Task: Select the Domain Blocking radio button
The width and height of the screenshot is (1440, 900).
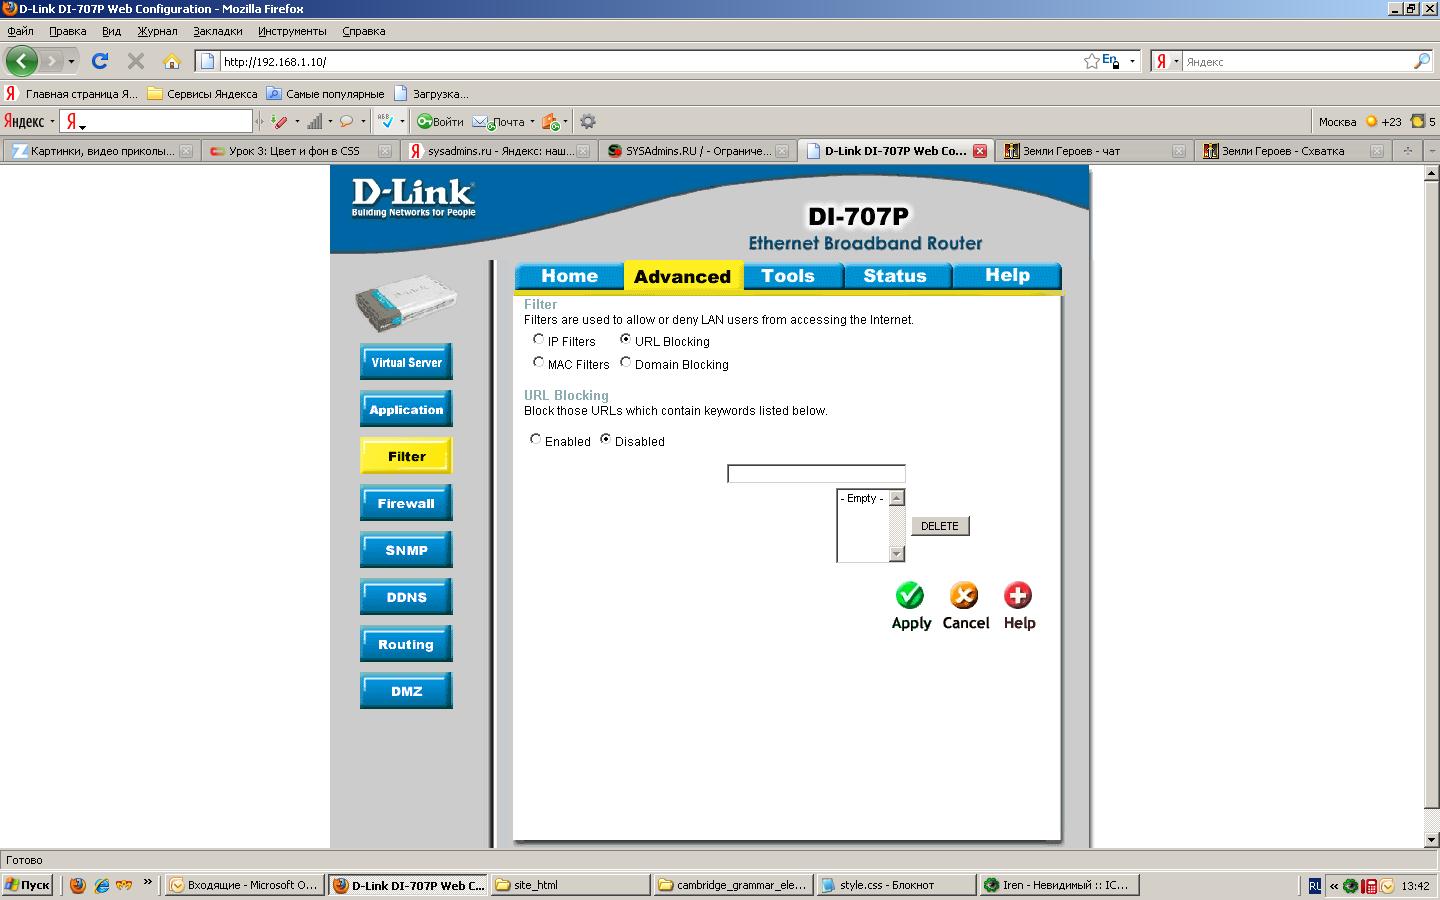Action: pos(626,363)
